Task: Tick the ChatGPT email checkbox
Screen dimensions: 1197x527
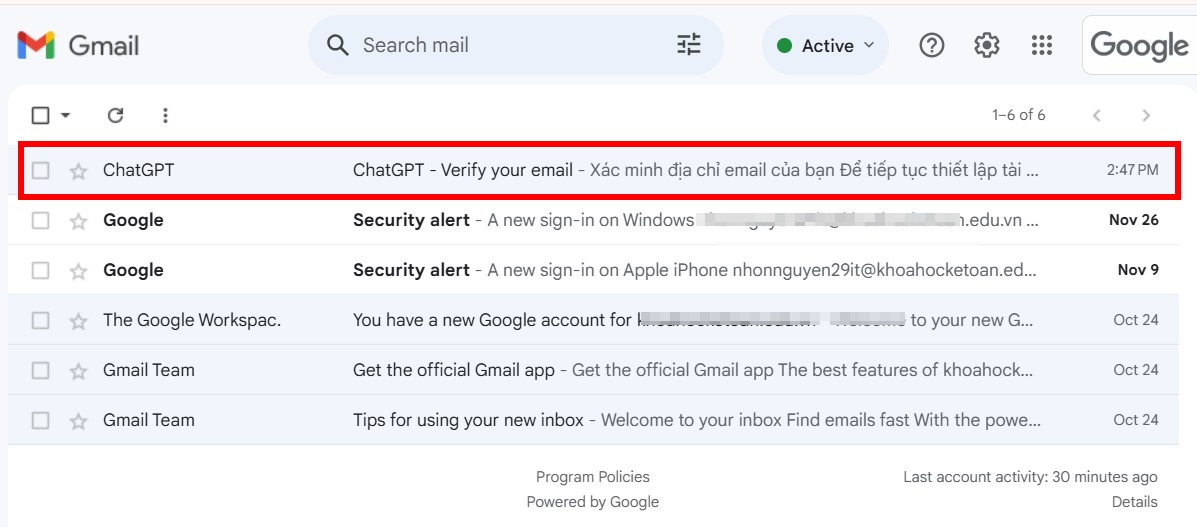Action: pyautogui.click(x=40, y=171)
